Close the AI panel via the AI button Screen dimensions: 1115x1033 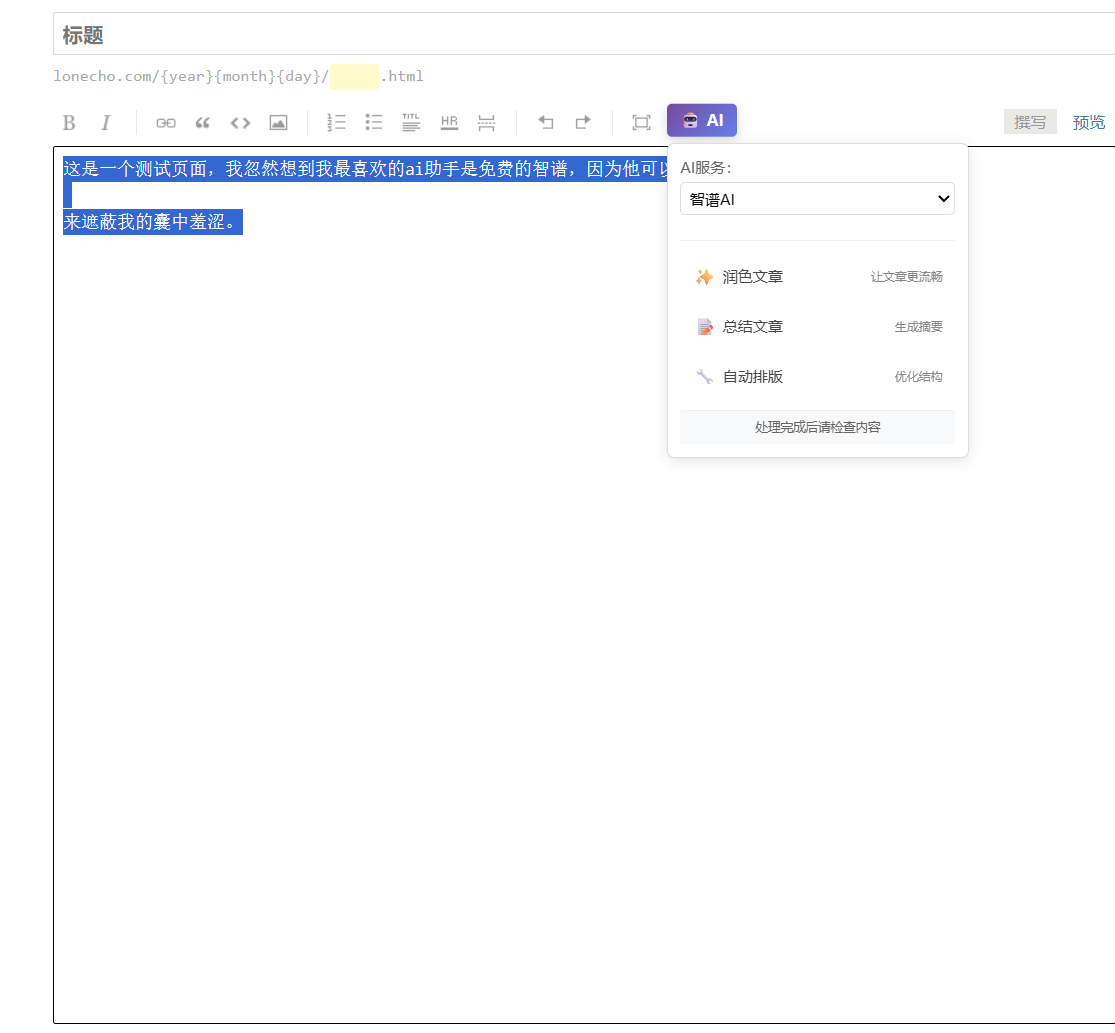(702, 120)
